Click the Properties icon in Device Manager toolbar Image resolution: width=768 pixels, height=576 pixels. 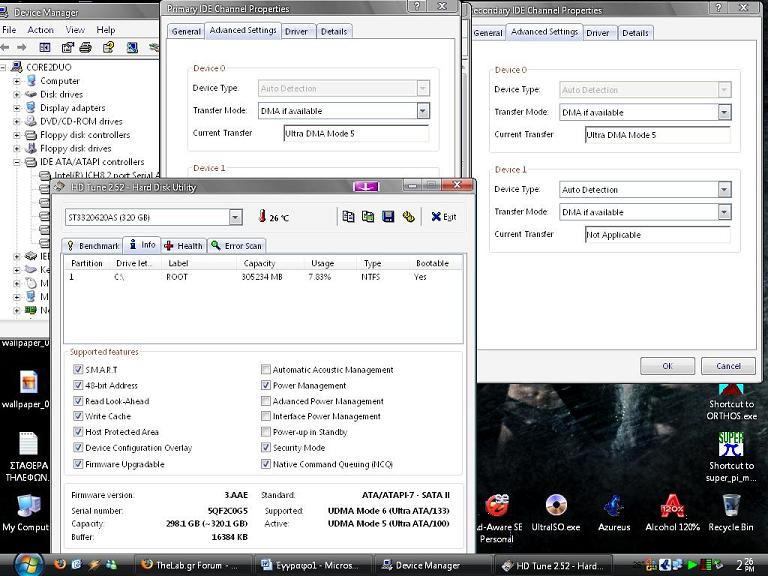click(x=68, y=48)
